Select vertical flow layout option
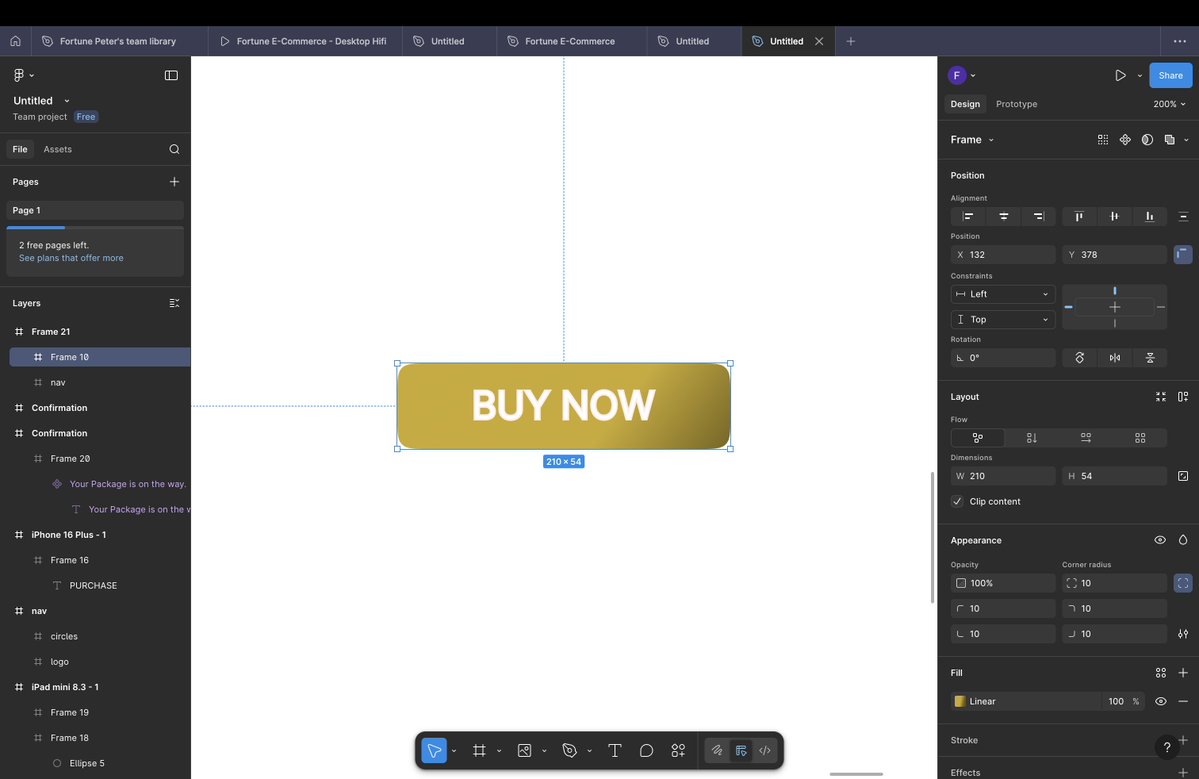1199x779 pixels. 1032,438
